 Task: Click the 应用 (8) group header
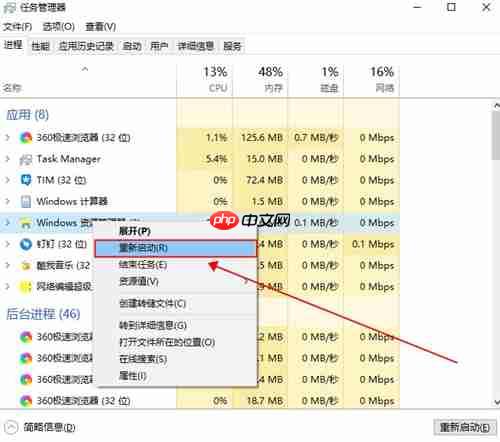pos(28,115)
